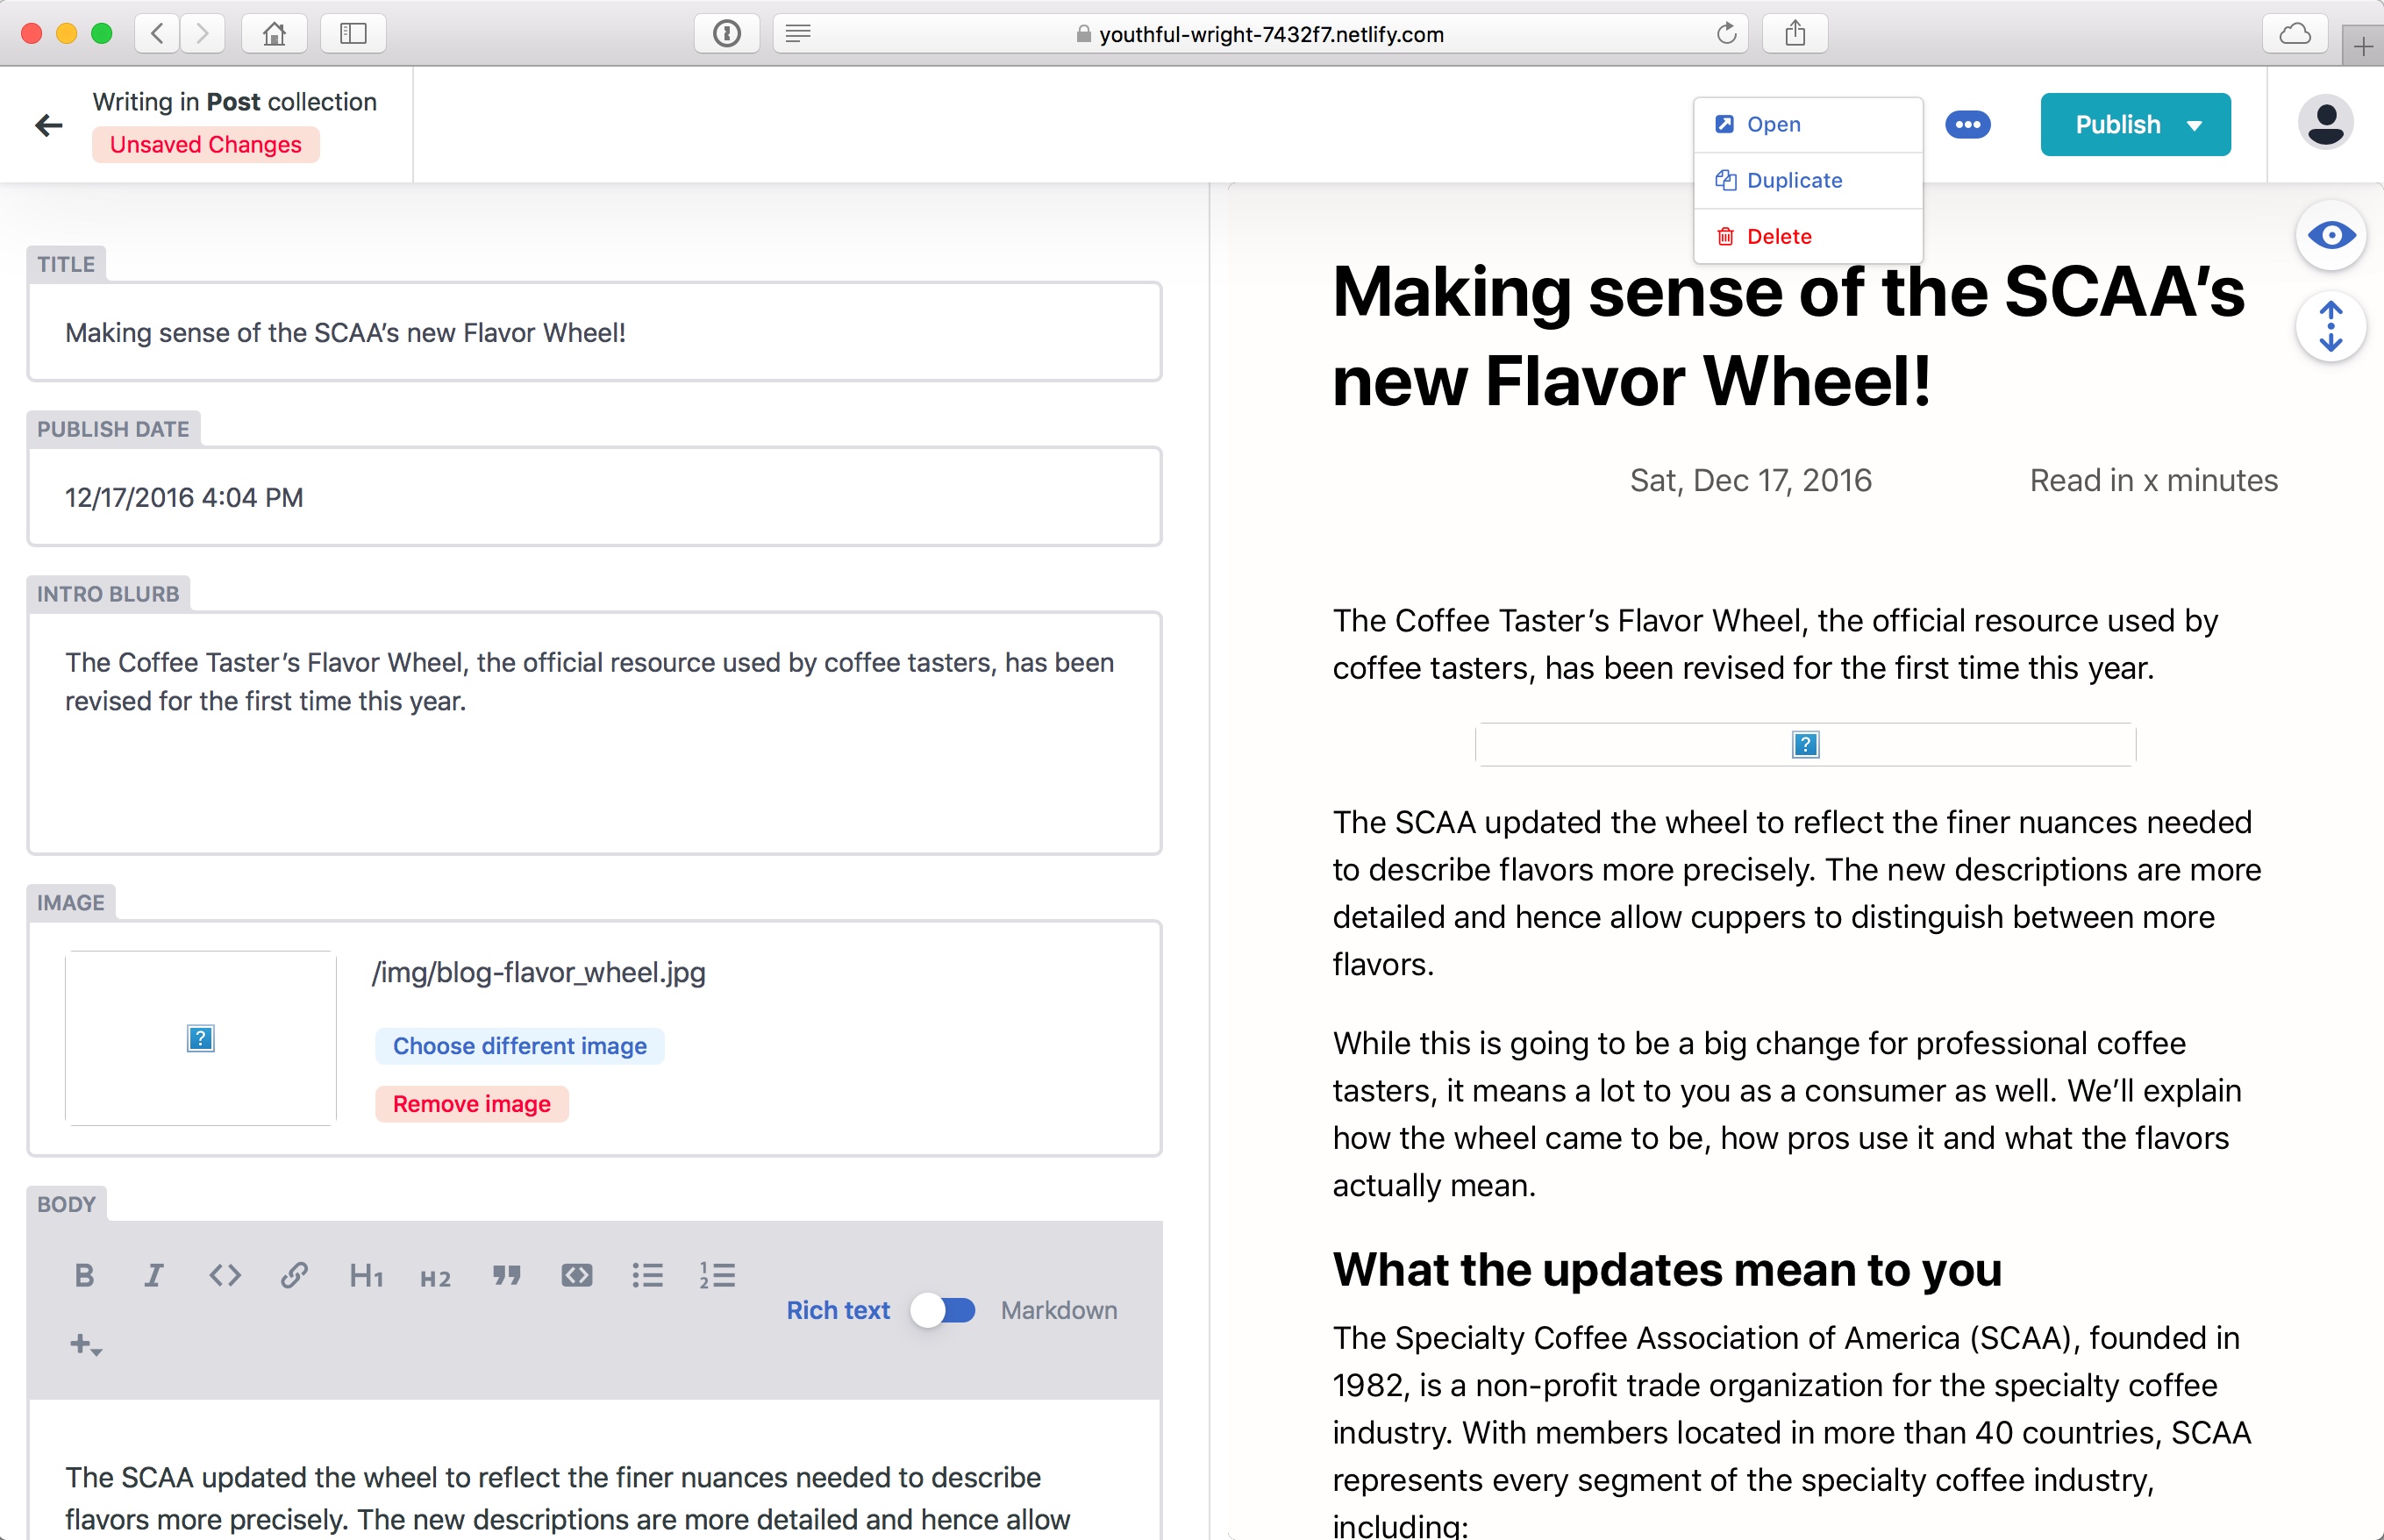Insert inline code formatting
This screenshot has width=2384, height=1540.
pyautogui.click(x=225, y=1275)
